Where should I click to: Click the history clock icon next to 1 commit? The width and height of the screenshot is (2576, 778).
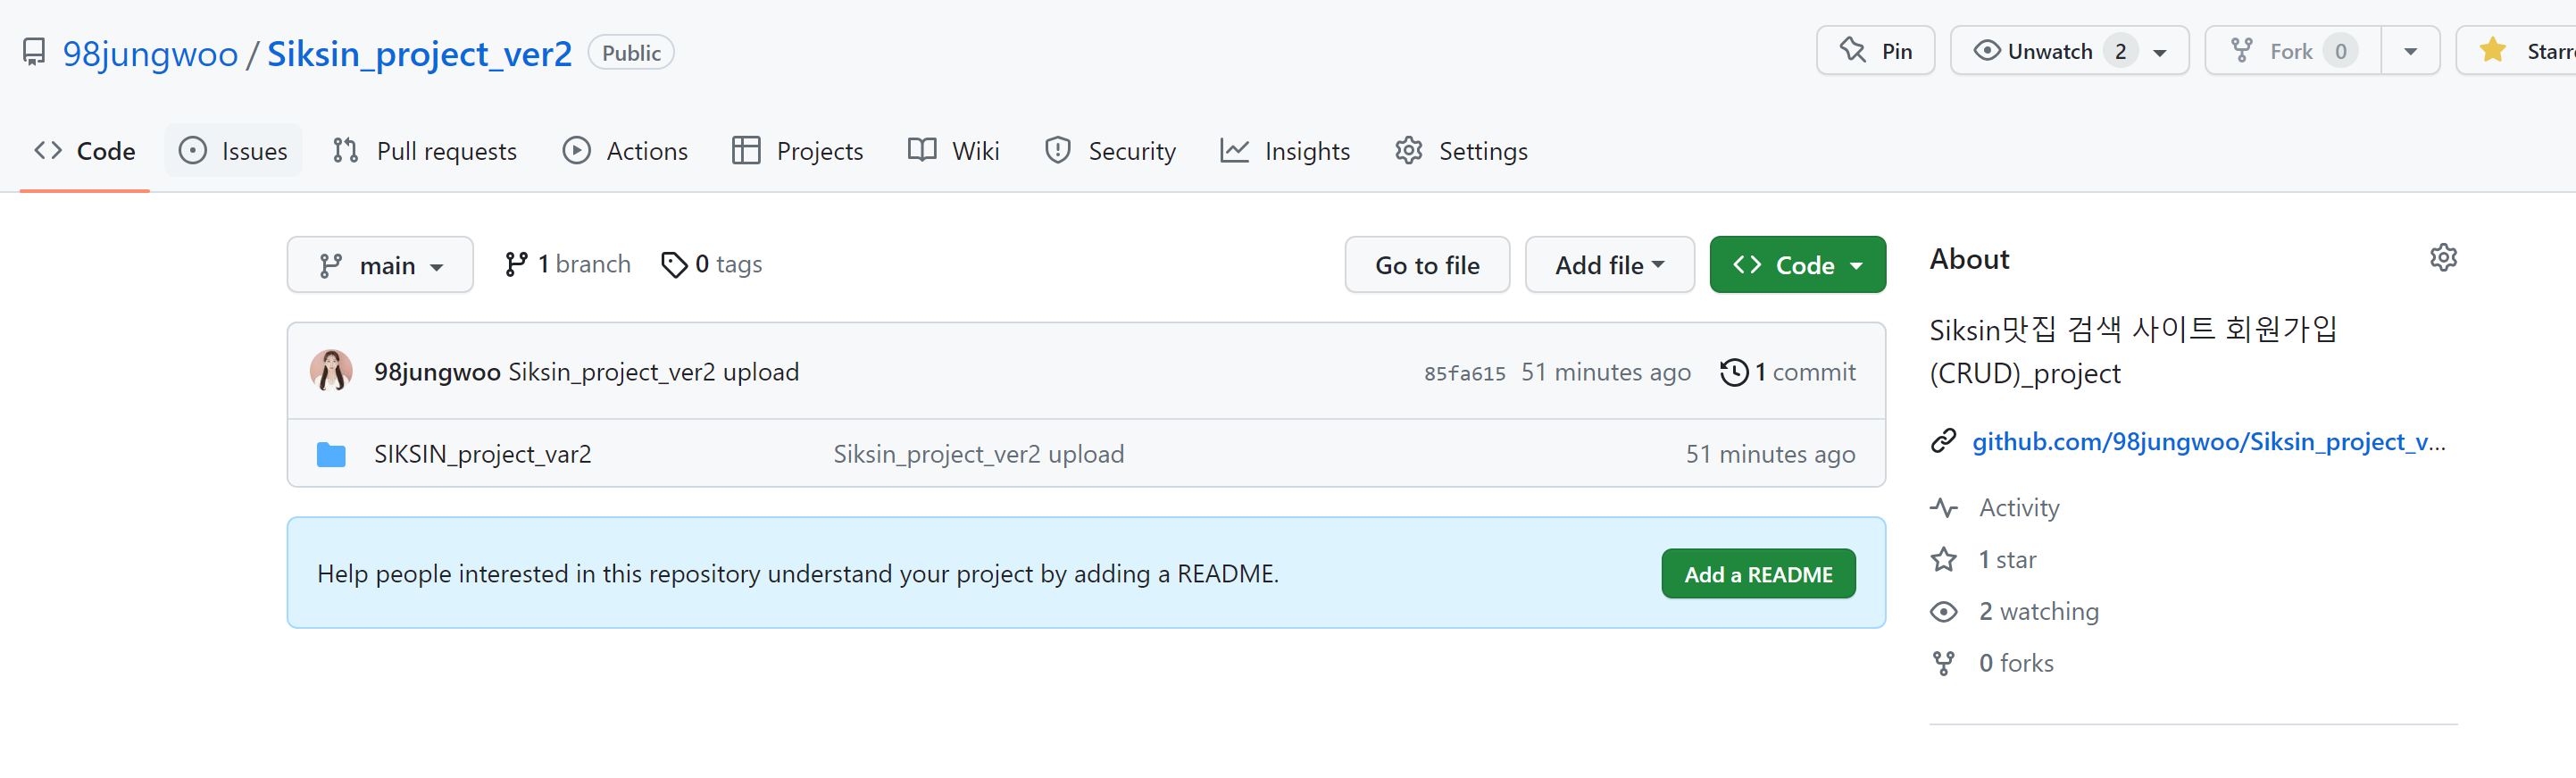[x=1734, y=372]
